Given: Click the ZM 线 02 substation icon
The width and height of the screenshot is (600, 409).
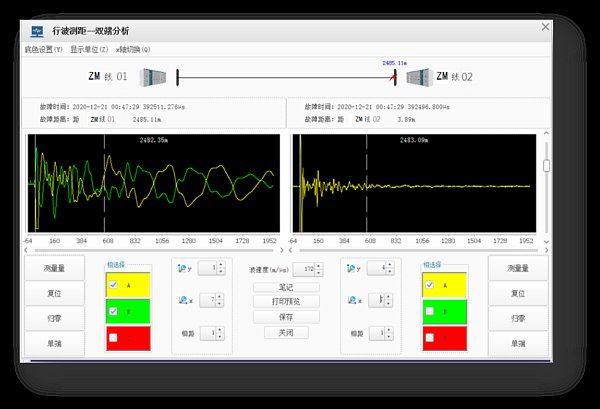Looking at the screenshot, I should tap(419, 76).
